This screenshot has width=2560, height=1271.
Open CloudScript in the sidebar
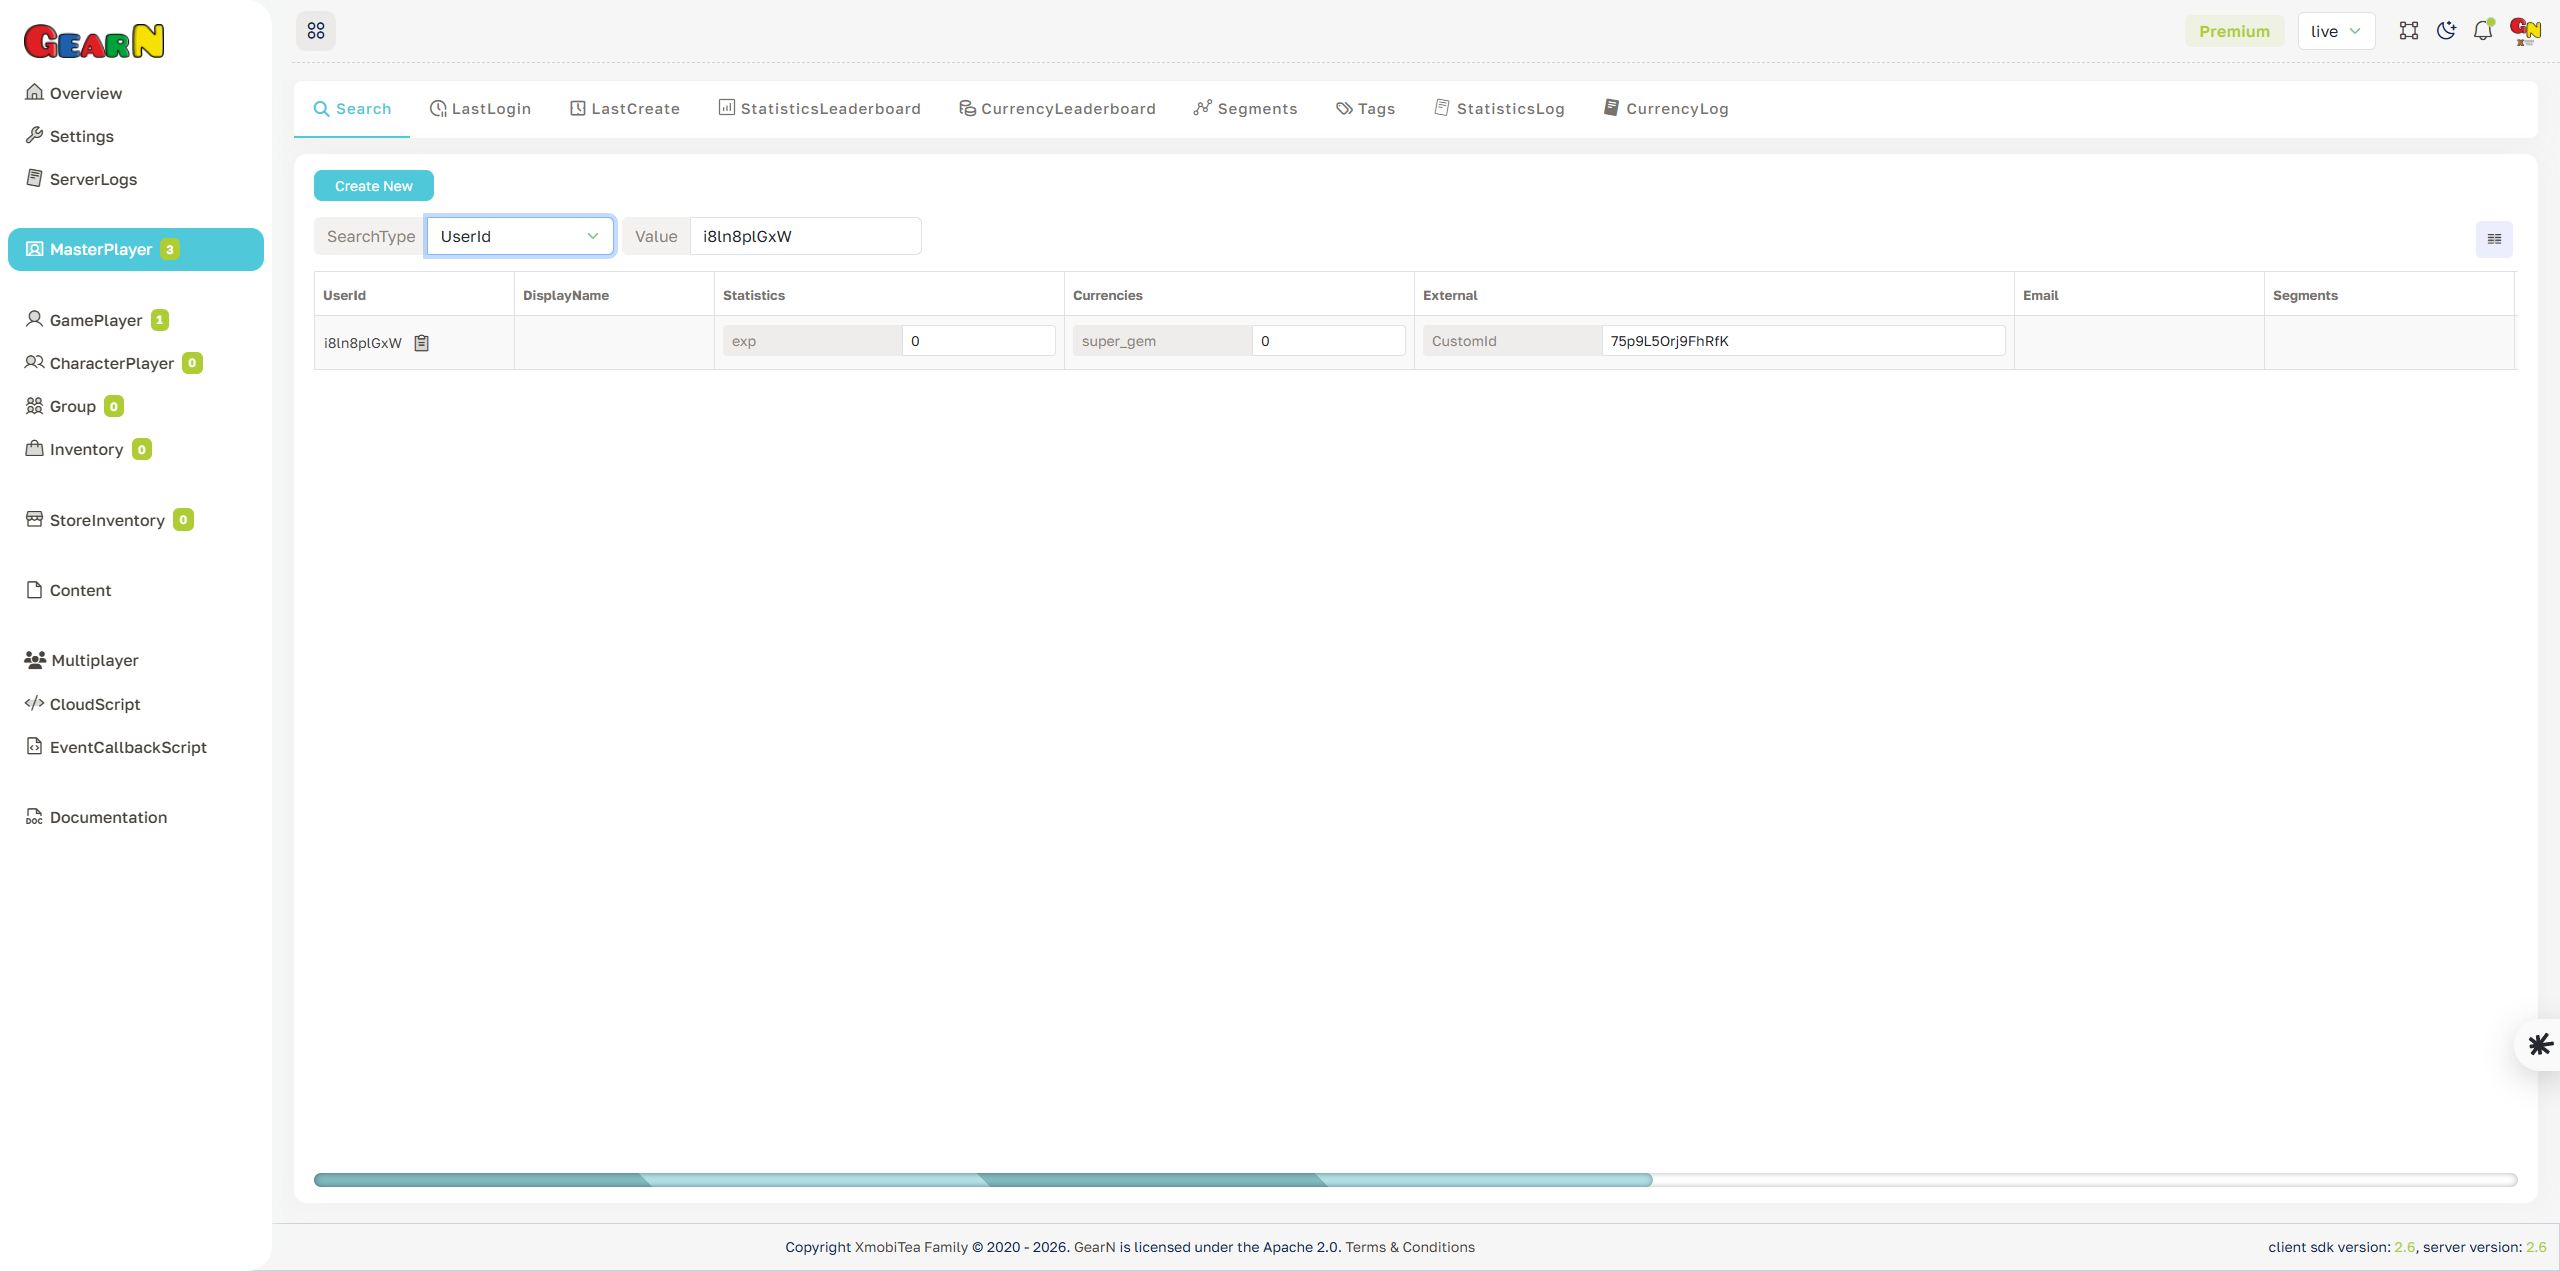(x=94, y=704)
